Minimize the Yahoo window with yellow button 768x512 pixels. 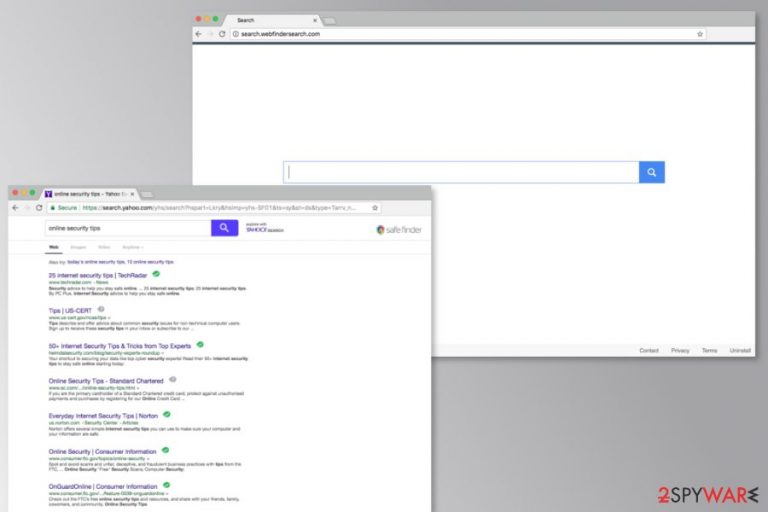click(x=24, y=193)
